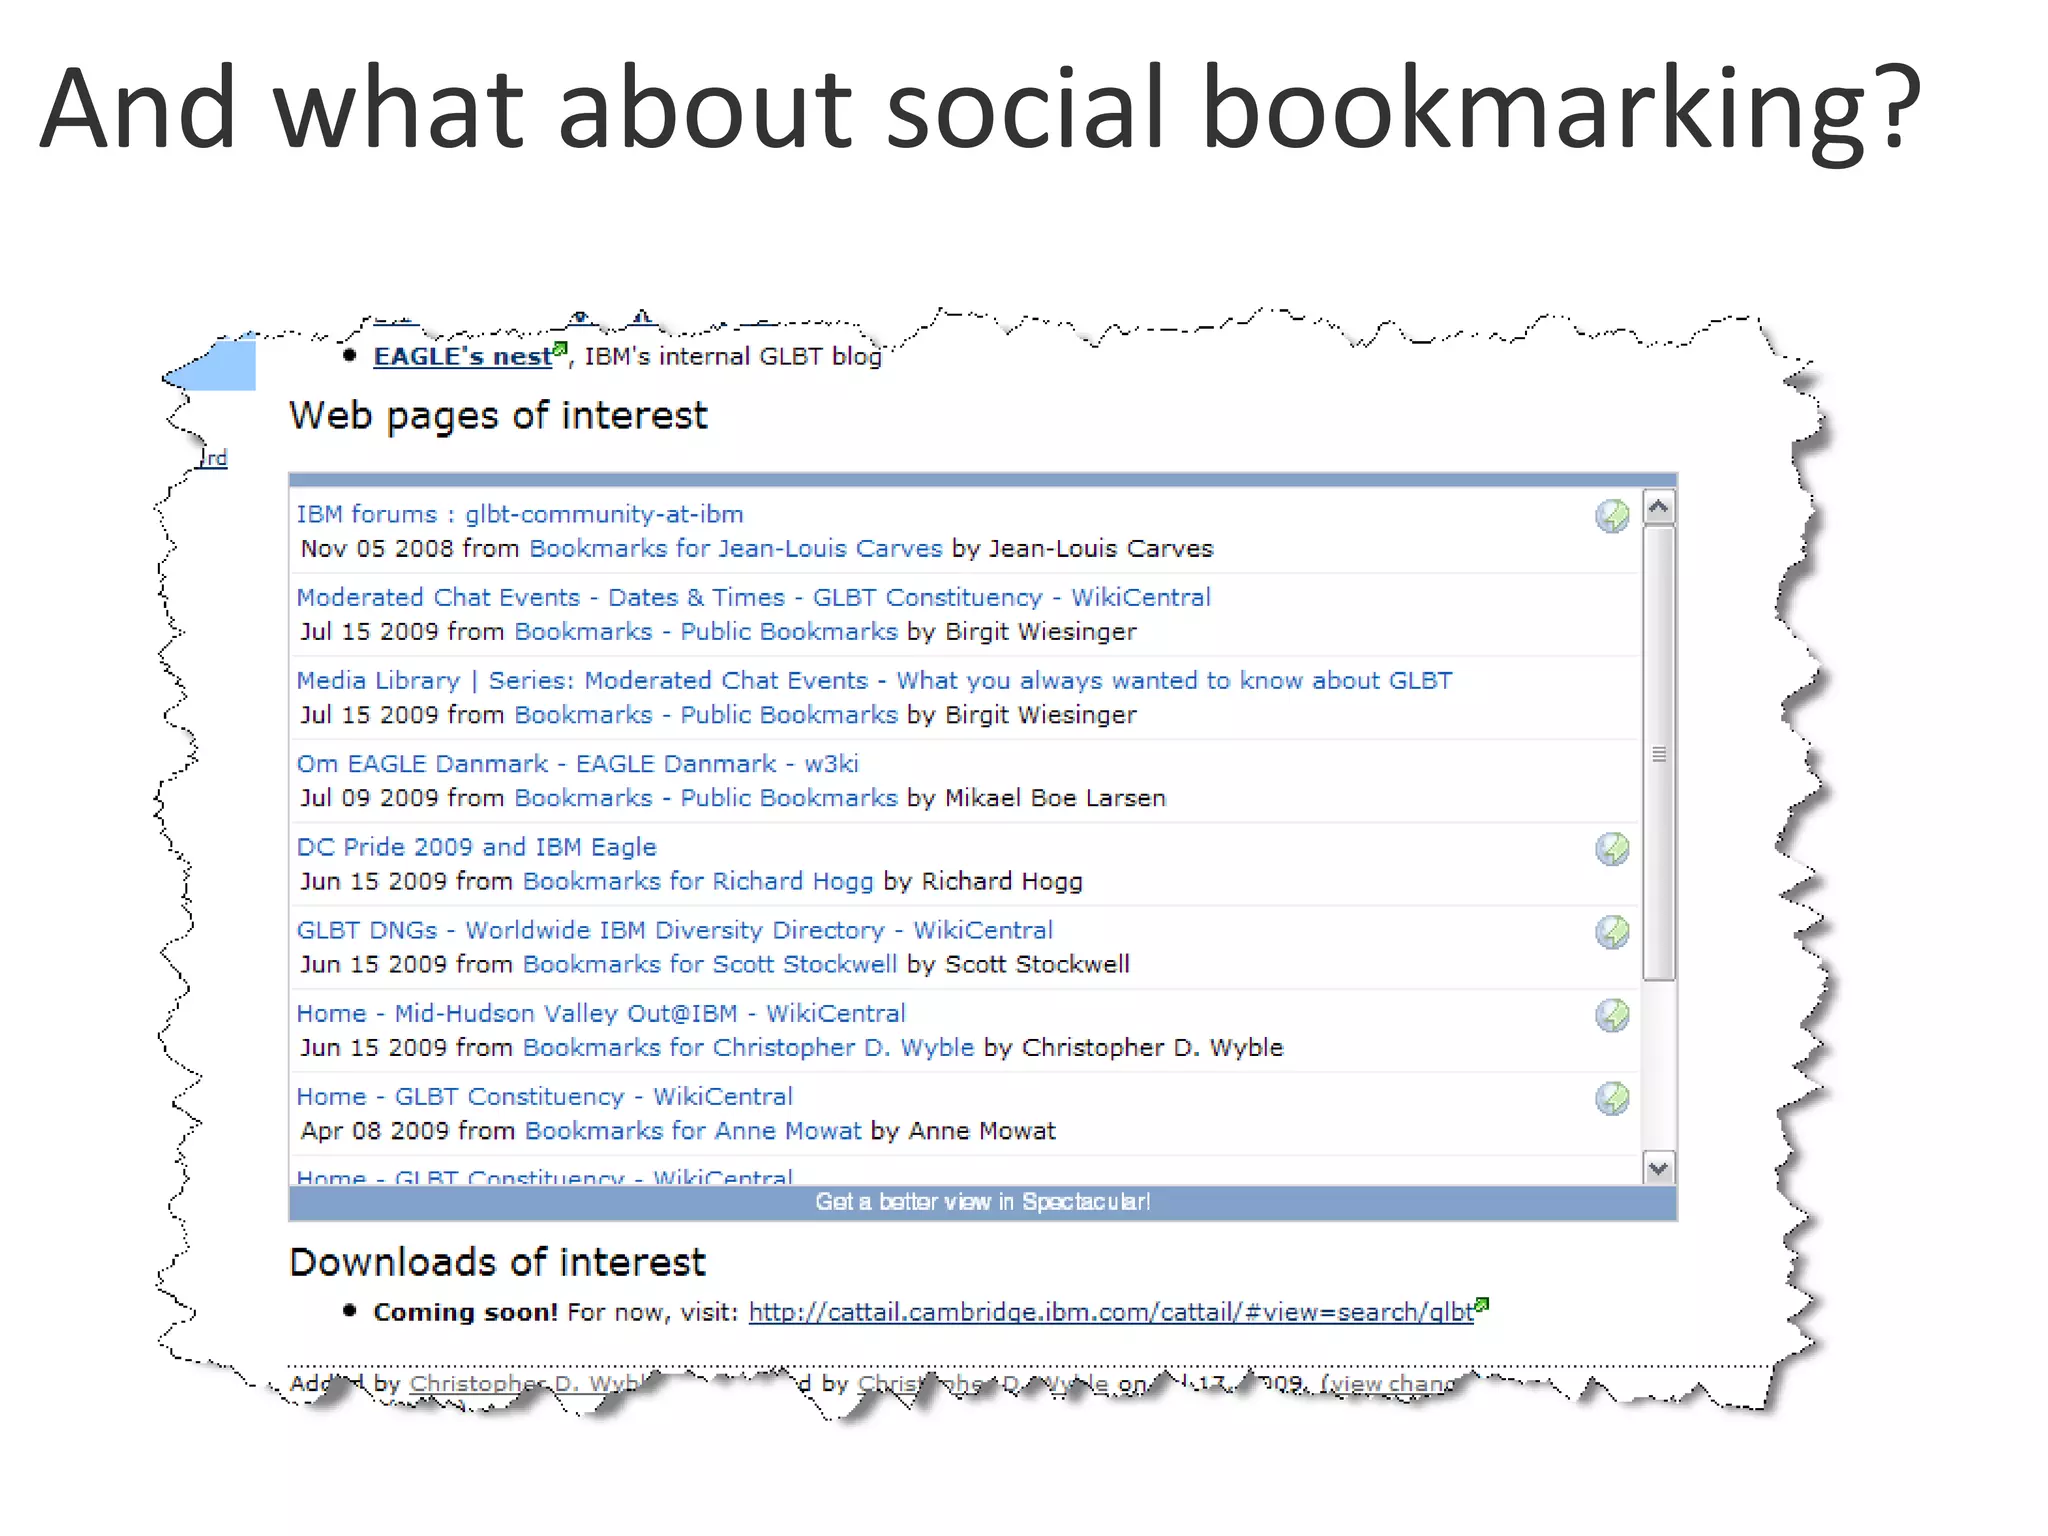2048x1536 pixels.
Task: Click the external link icon after EAGLE's nest
Action: (x=560, y=349)
